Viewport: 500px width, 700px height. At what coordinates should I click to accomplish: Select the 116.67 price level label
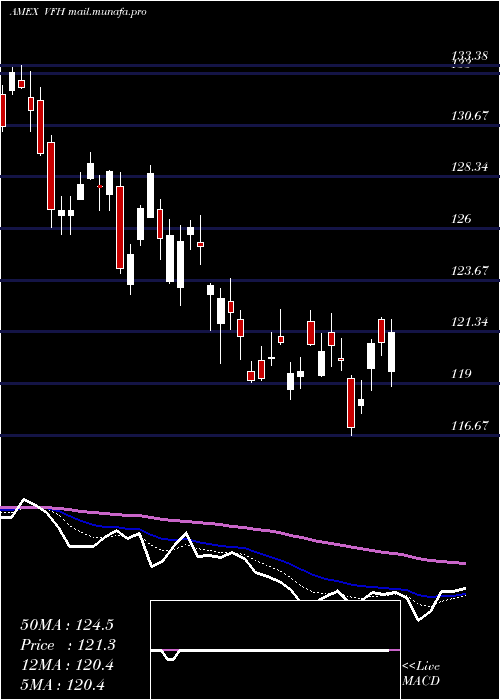point(470,426)
